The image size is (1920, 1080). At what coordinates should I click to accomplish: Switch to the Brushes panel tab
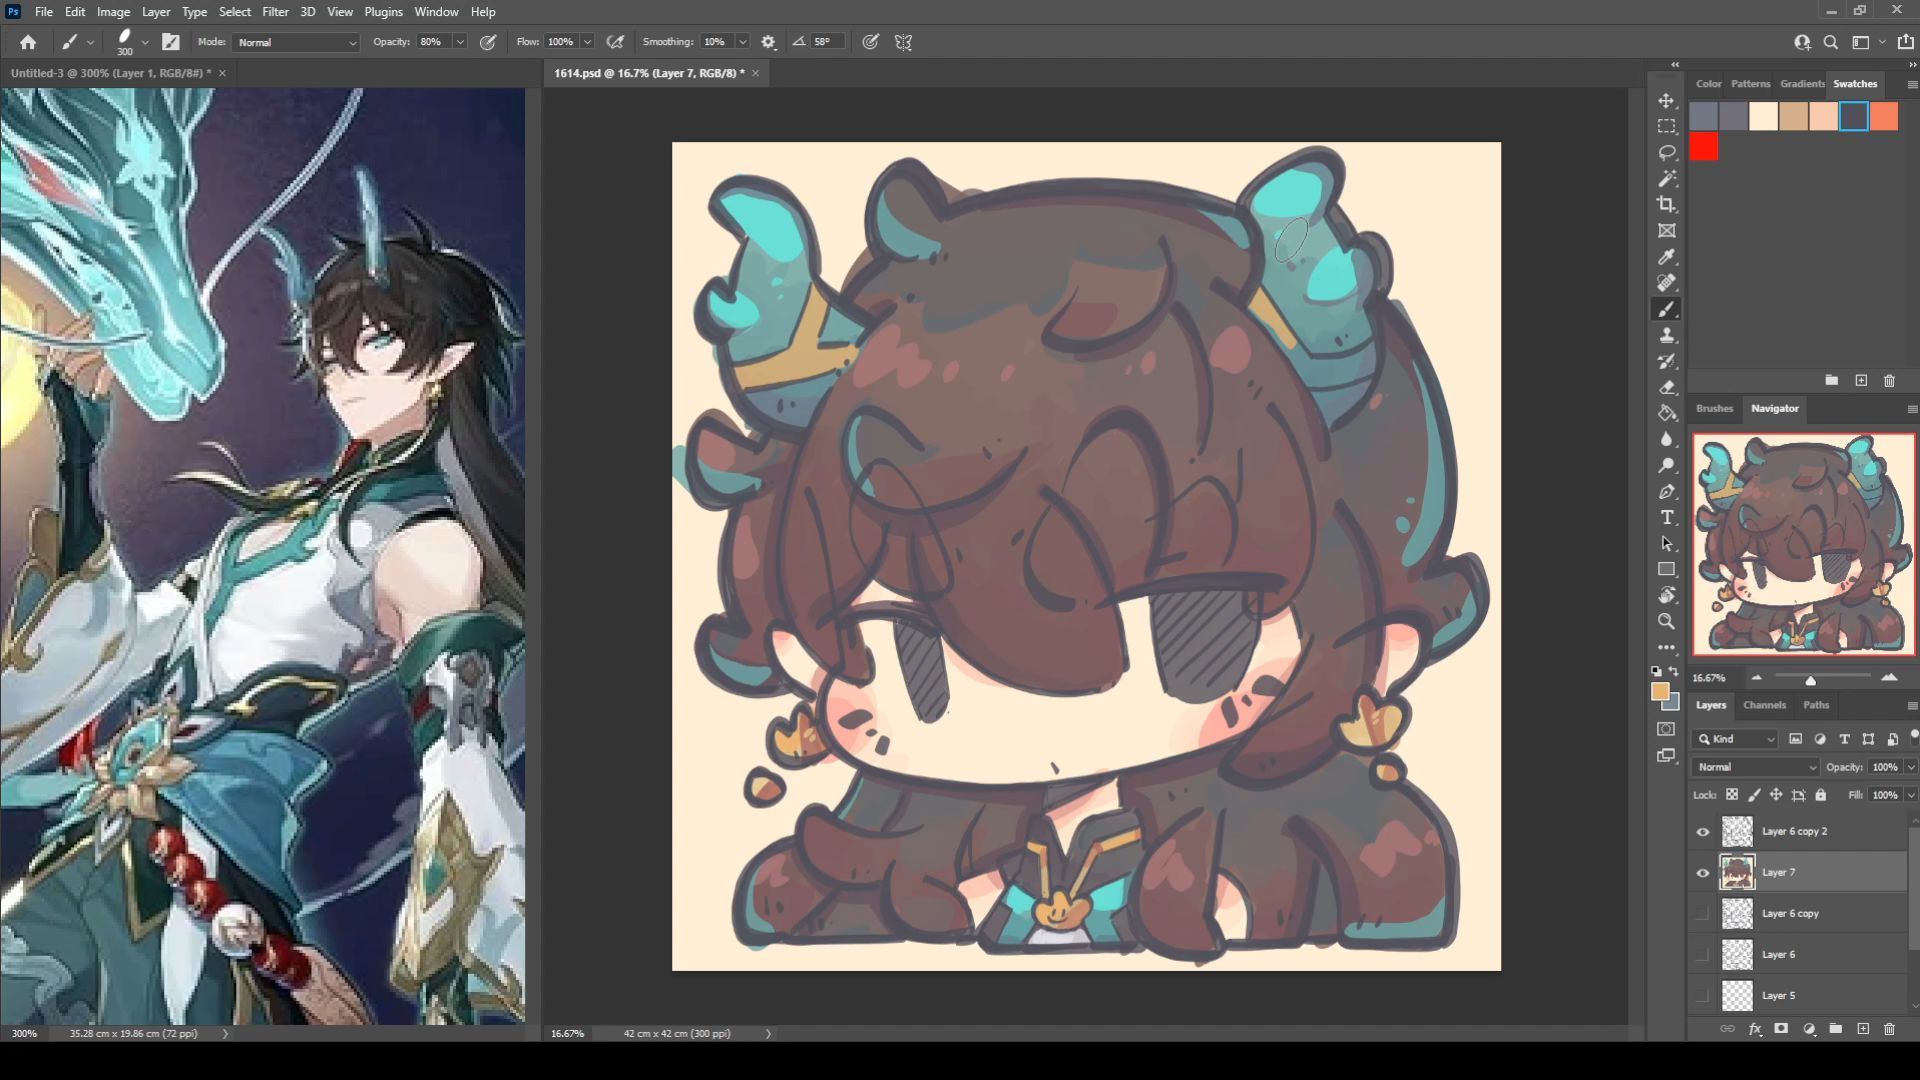click(1714, 408)
